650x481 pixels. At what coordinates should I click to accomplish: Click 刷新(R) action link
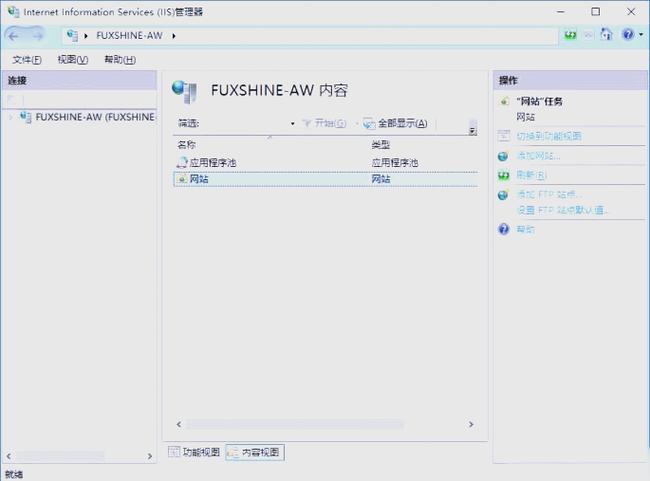pyautogui.click(x=531, y=175)
